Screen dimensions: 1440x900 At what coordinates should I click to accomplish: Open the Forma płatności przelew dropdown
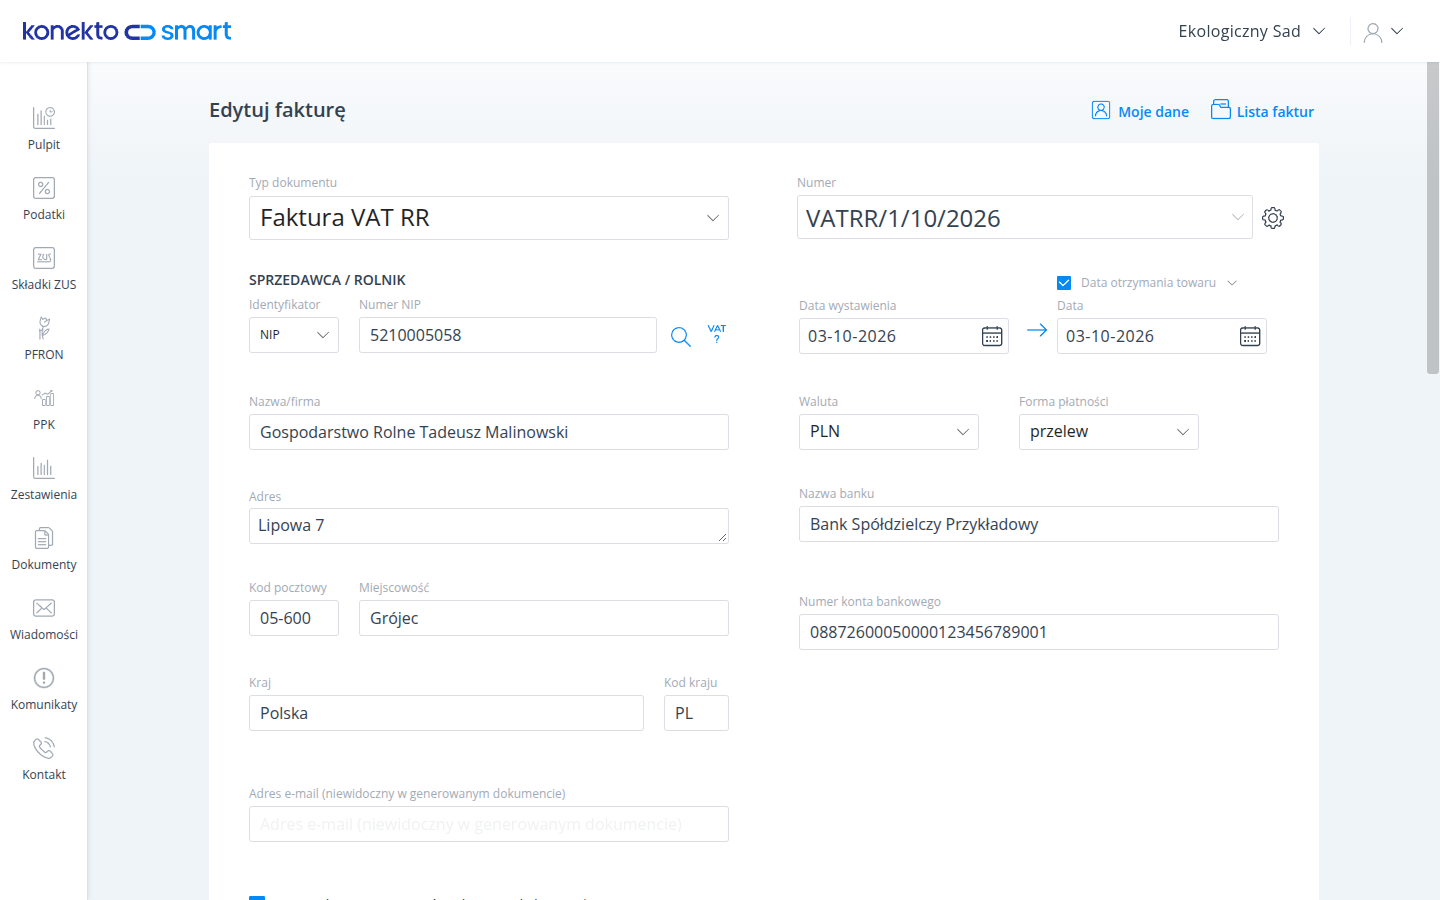[x=1109, y=432]
